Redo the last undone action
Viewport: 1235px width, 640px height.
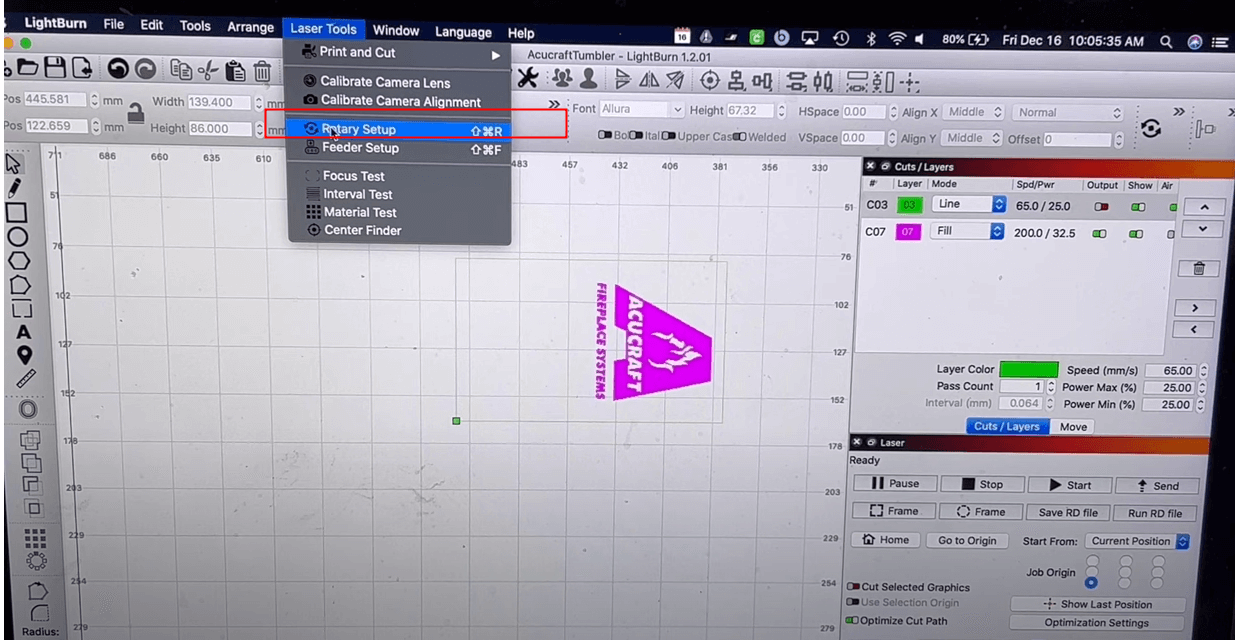(x=146, y=69)
